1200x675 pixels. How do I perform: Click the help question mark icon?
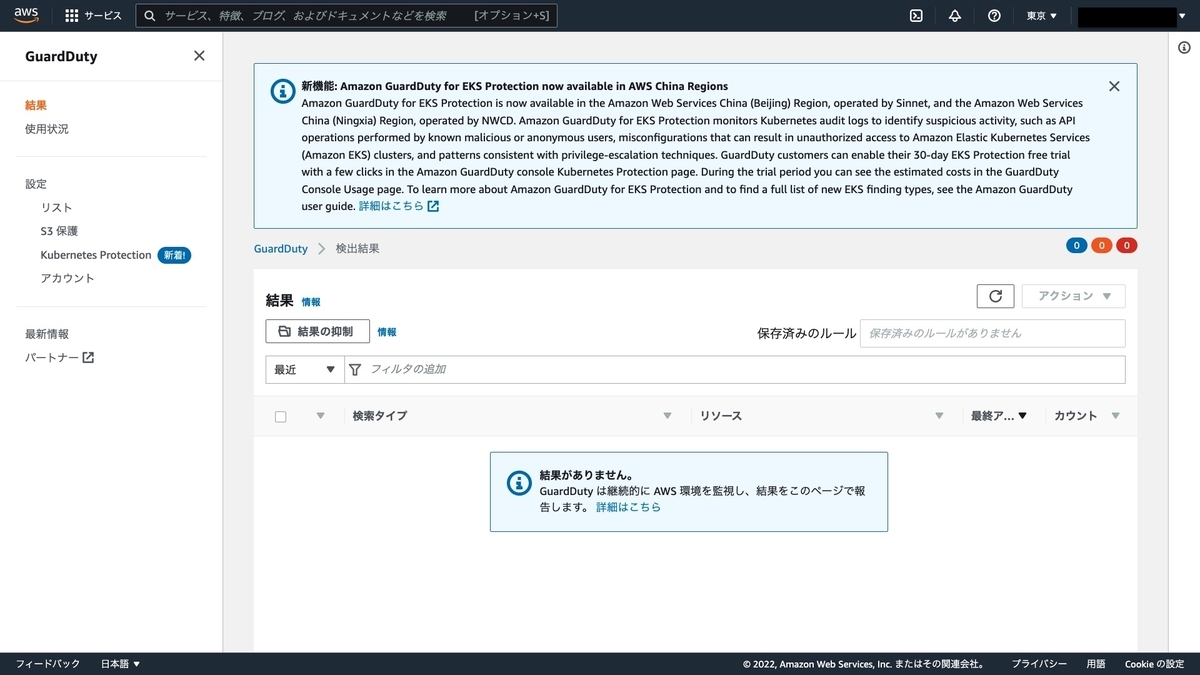coord(993,15)
